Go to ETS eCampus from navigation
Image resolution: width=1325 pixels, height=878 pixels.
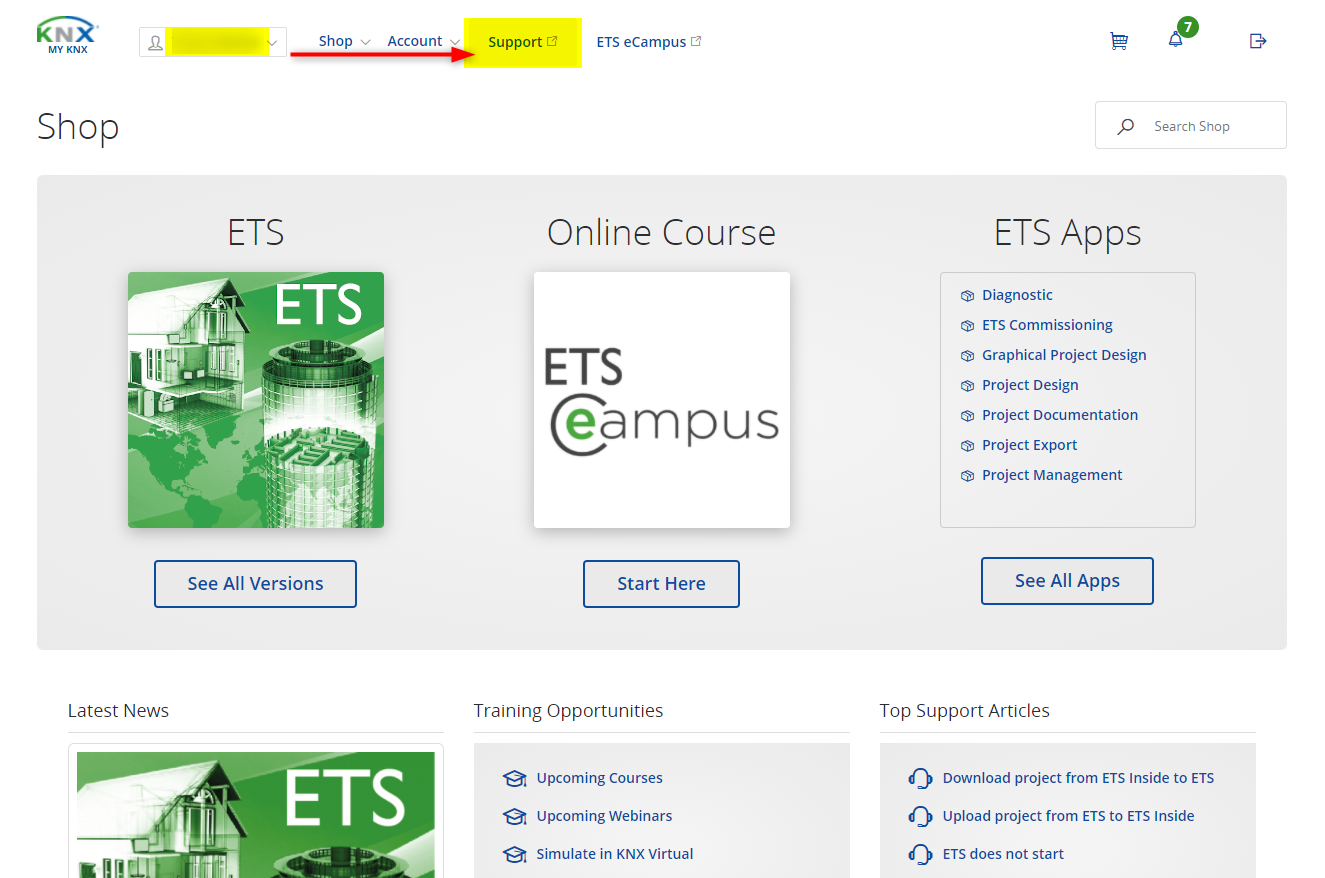pos(648,42)
